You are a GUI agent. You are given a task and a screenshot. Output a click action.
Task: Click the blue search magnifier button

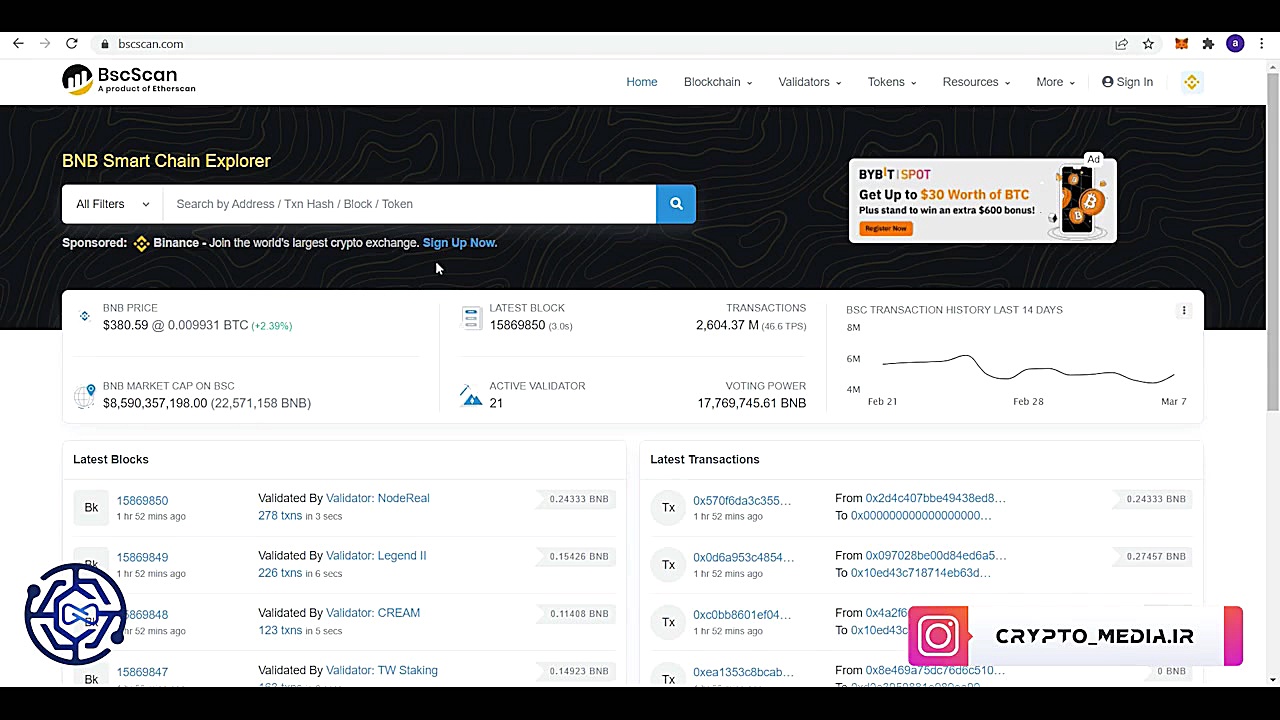(676, 204)
